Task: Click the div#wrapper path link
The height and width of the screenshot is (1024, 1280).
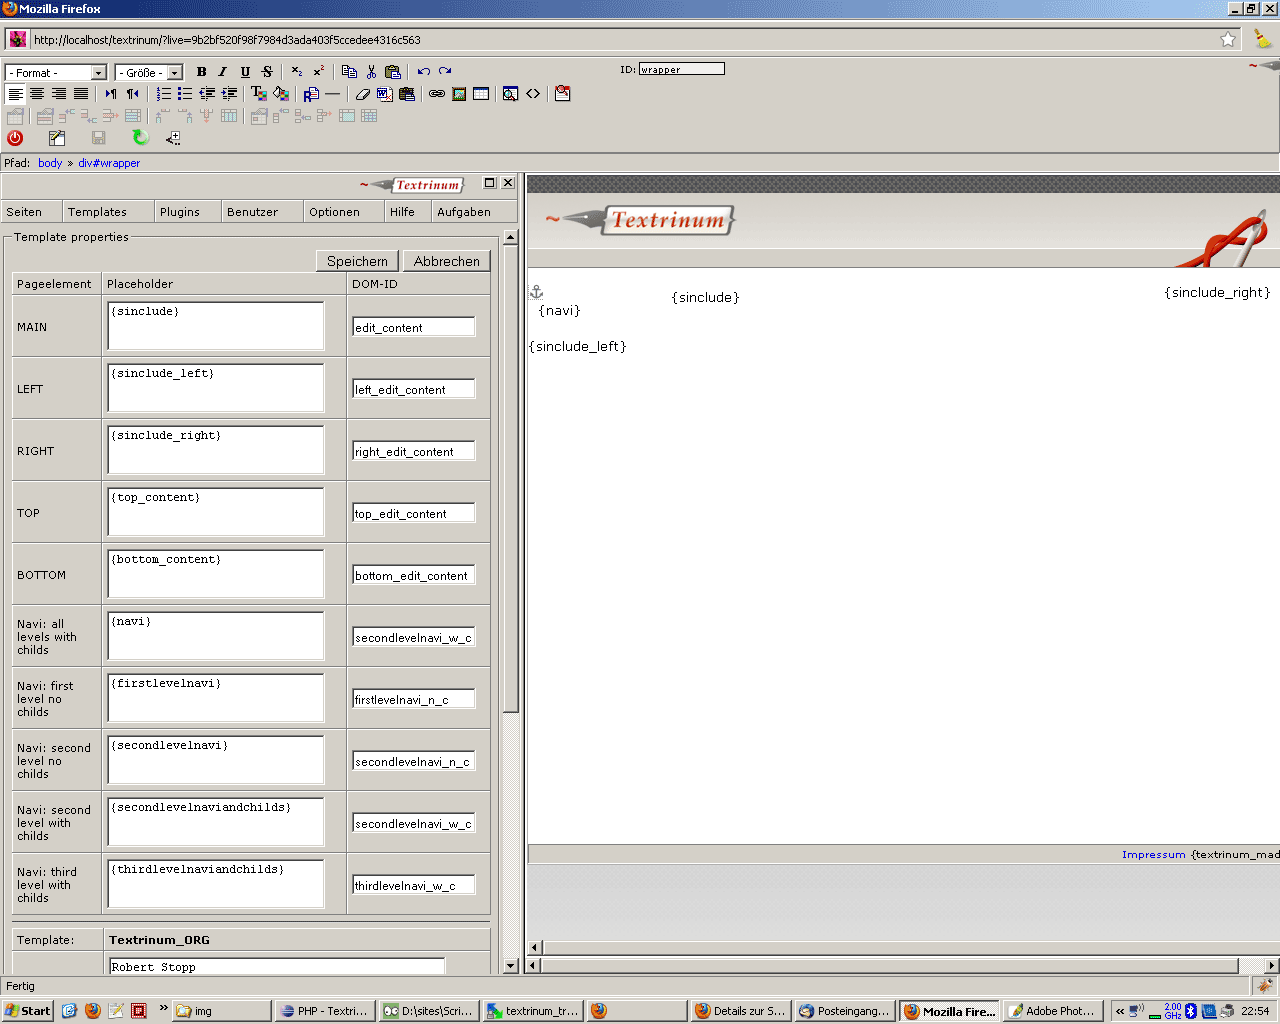Action: click(109, 163)
